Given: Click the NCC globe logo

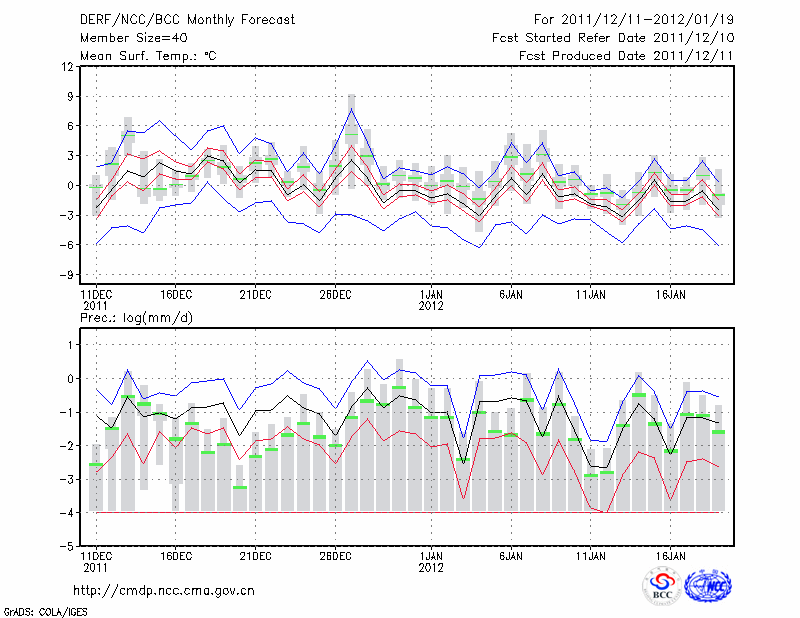Looking at the screenshot, I should pyautogui.click(x=707, y=586).
